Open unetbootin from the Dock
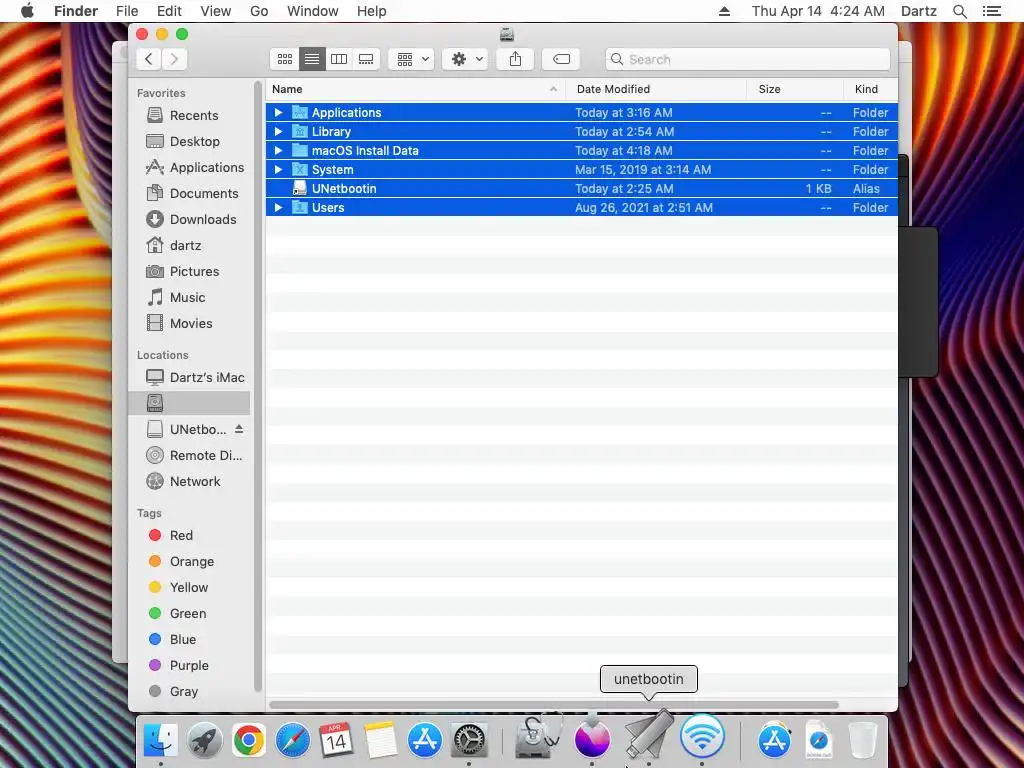The width and height of the screenshot is (1024, 768). pyautogui.click(x=648, y=735)
